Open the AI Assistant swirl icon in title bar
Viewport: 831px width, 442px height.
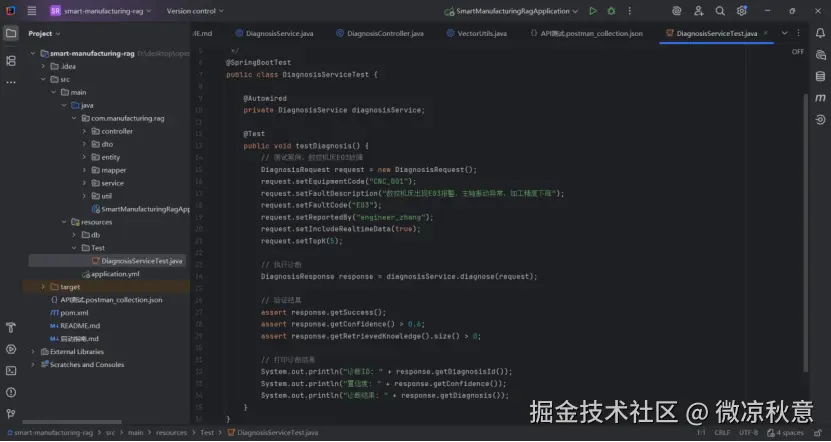[x=676, y=11]
